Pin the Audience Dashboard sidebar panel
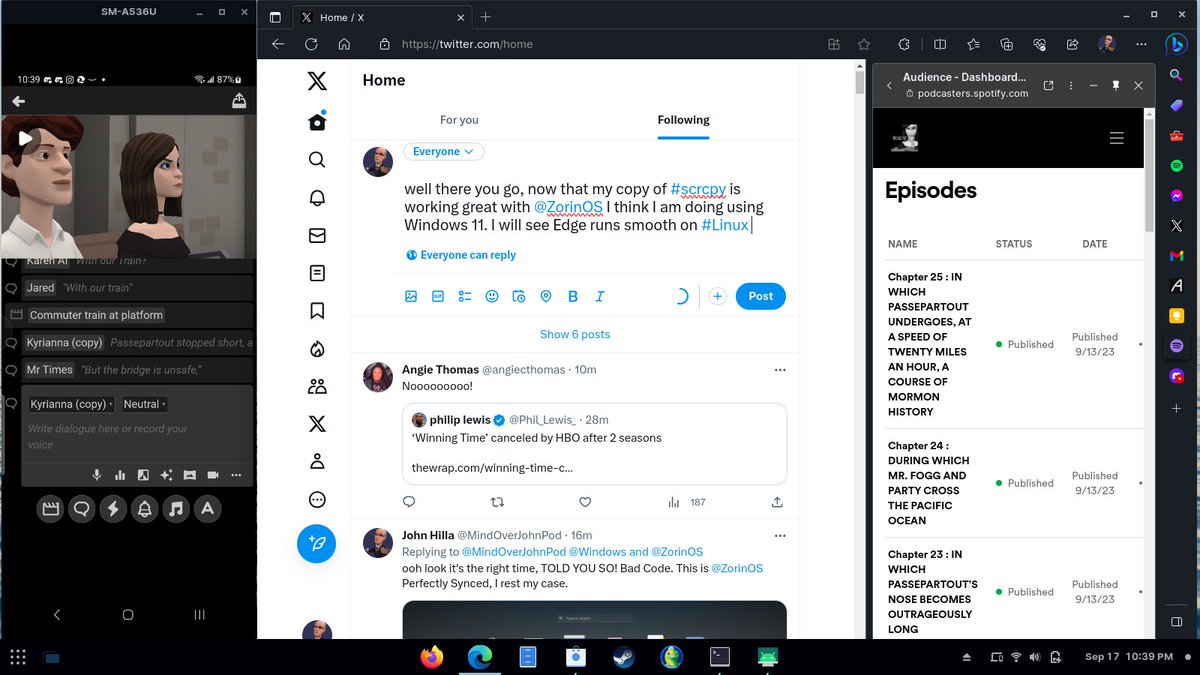 pyautogui.click(x=1115, y=85)
